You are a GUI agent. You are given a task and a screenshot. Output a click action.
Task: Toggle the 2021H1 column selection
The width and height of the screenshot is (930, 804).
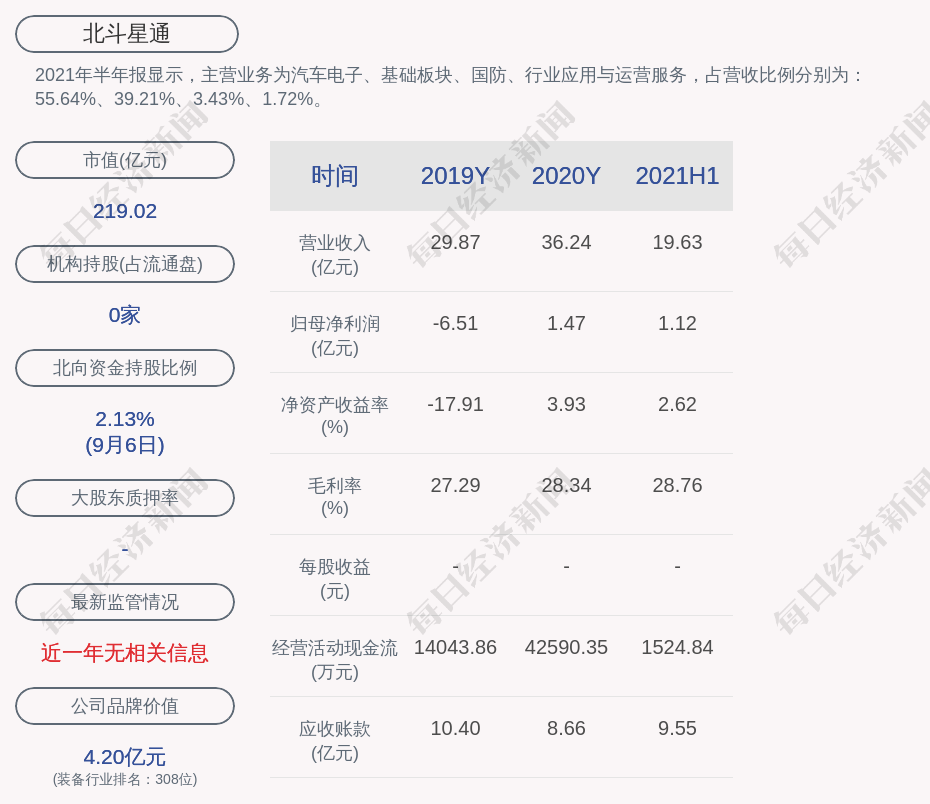[677, 176]
